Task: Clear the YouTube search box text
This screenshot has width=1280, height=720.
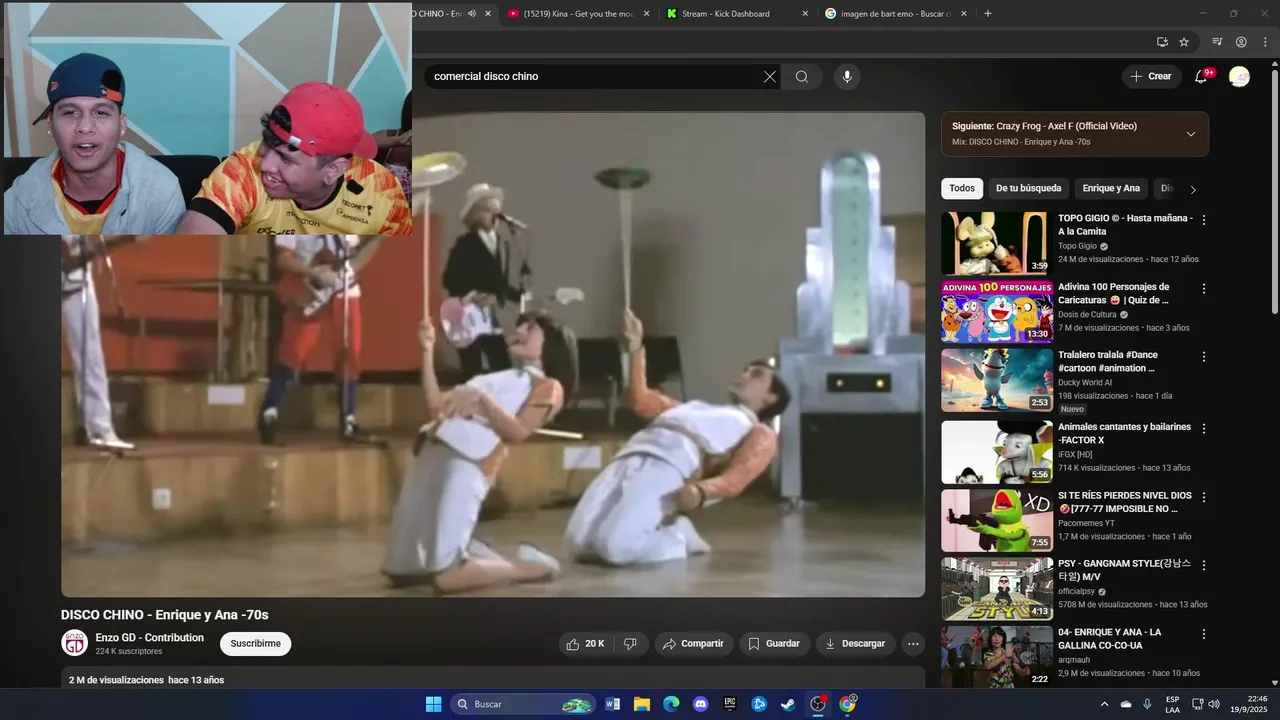Action: pos(770,77)
